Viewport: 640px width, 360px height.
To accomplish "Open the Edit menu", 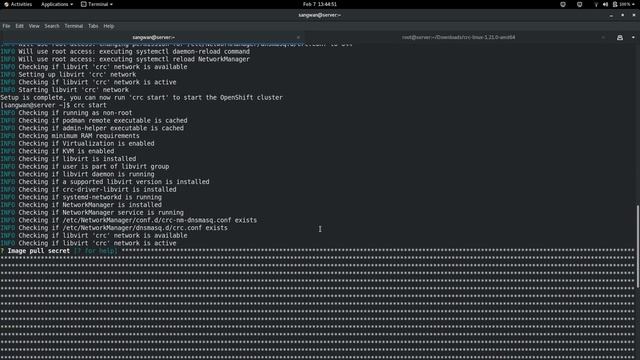I will click(x=20, y=26).
